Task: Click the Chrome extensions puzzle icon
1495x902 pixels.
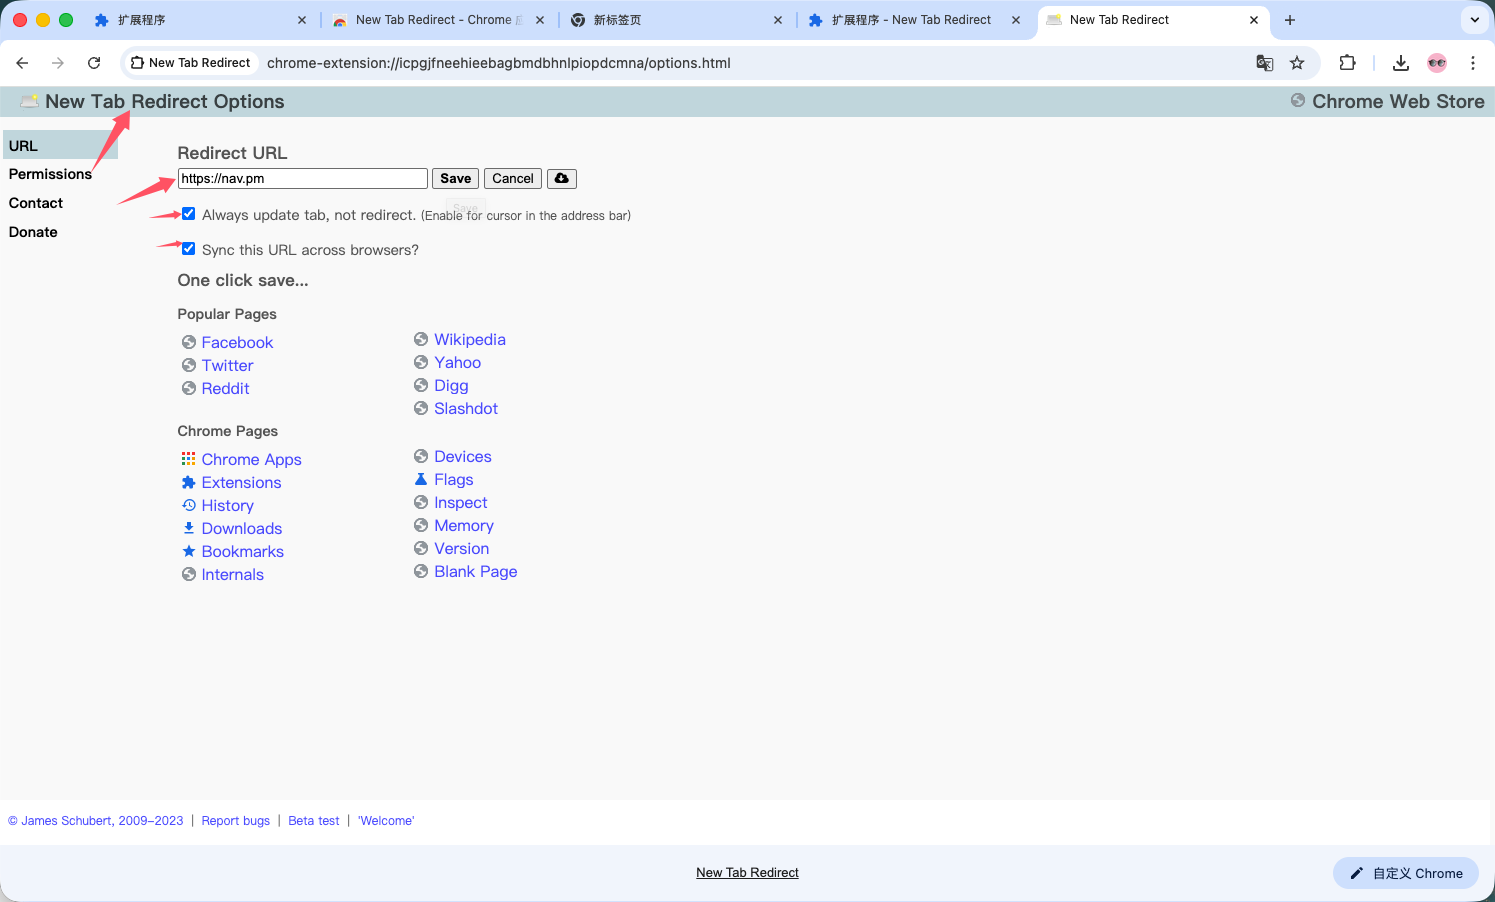Action: coord(1347,63)
